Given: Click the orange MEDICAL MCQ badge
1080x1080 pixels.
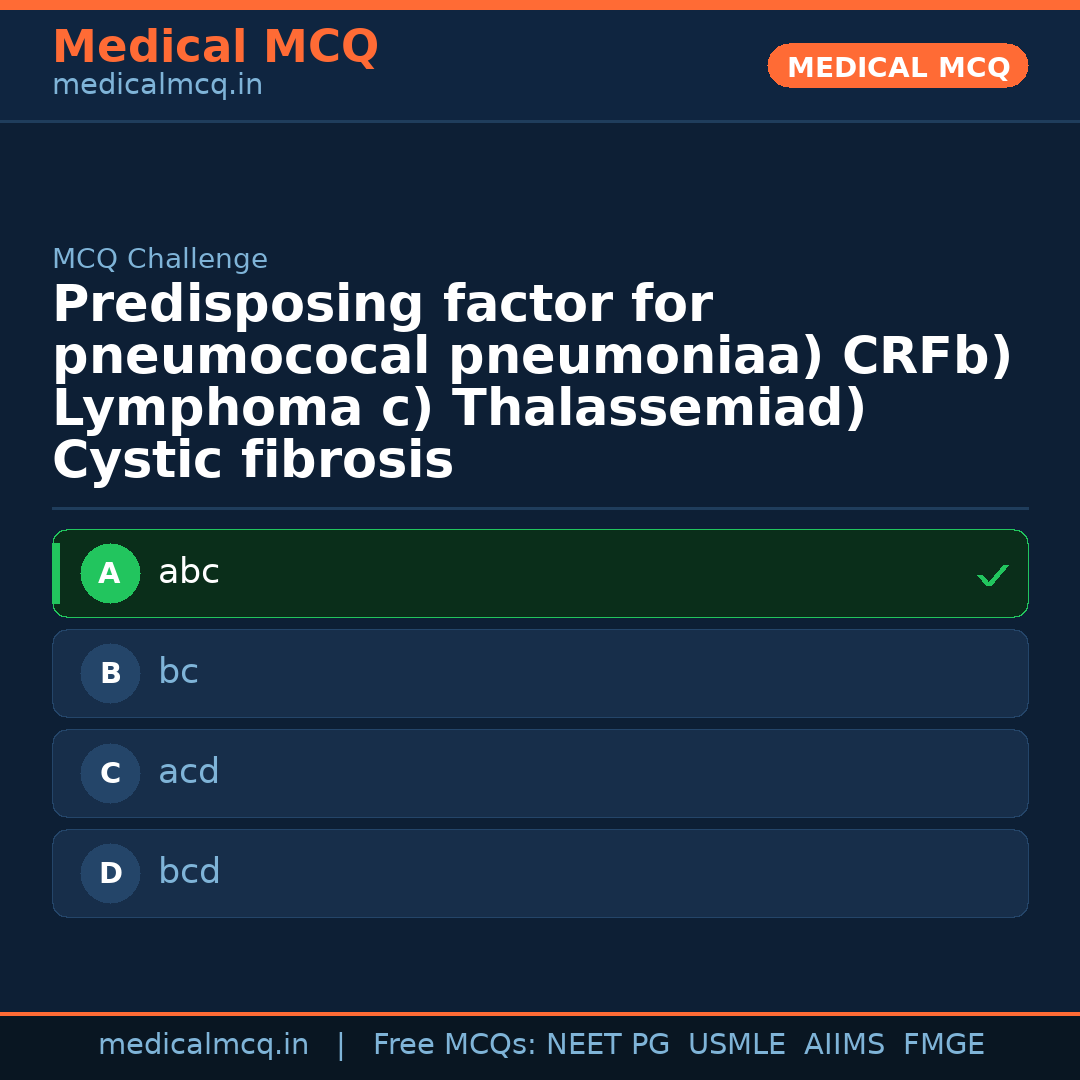Looking at the screenshot, I should [x=898, y=67].
